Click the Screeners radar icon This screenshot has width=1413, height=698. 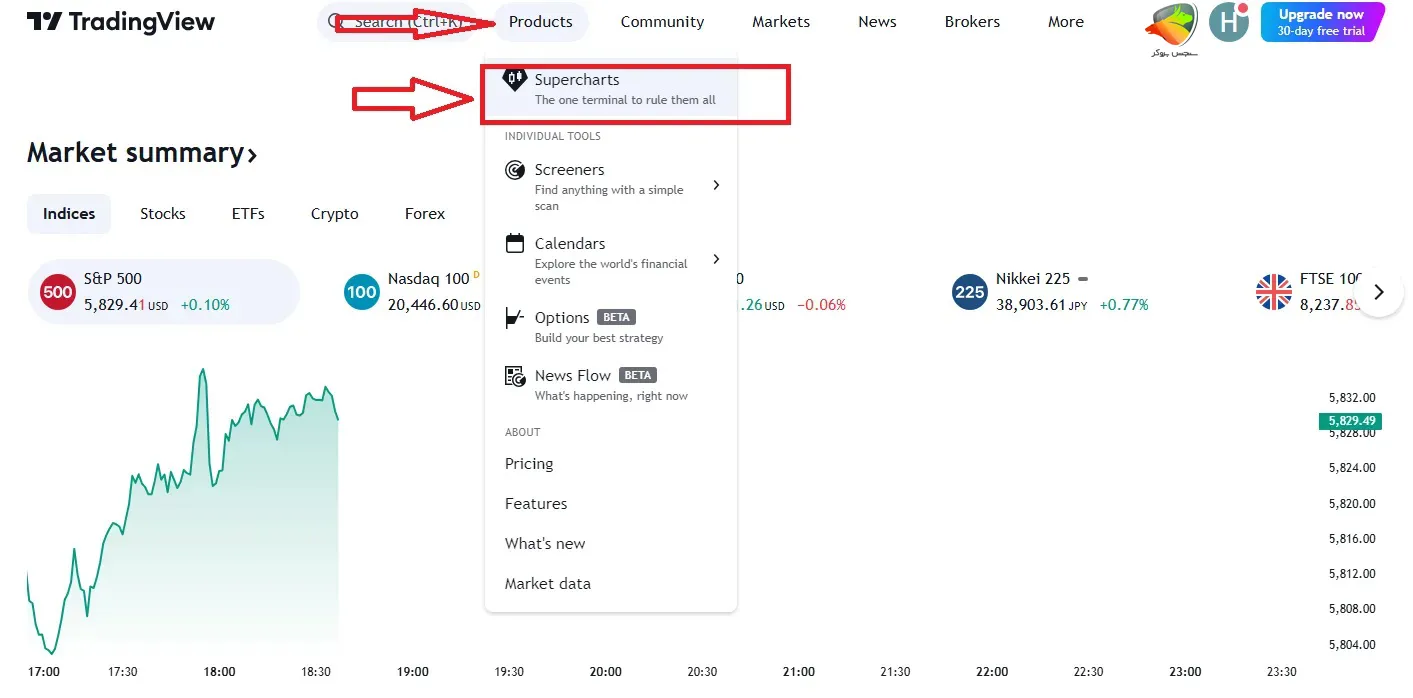click(515, 170)
